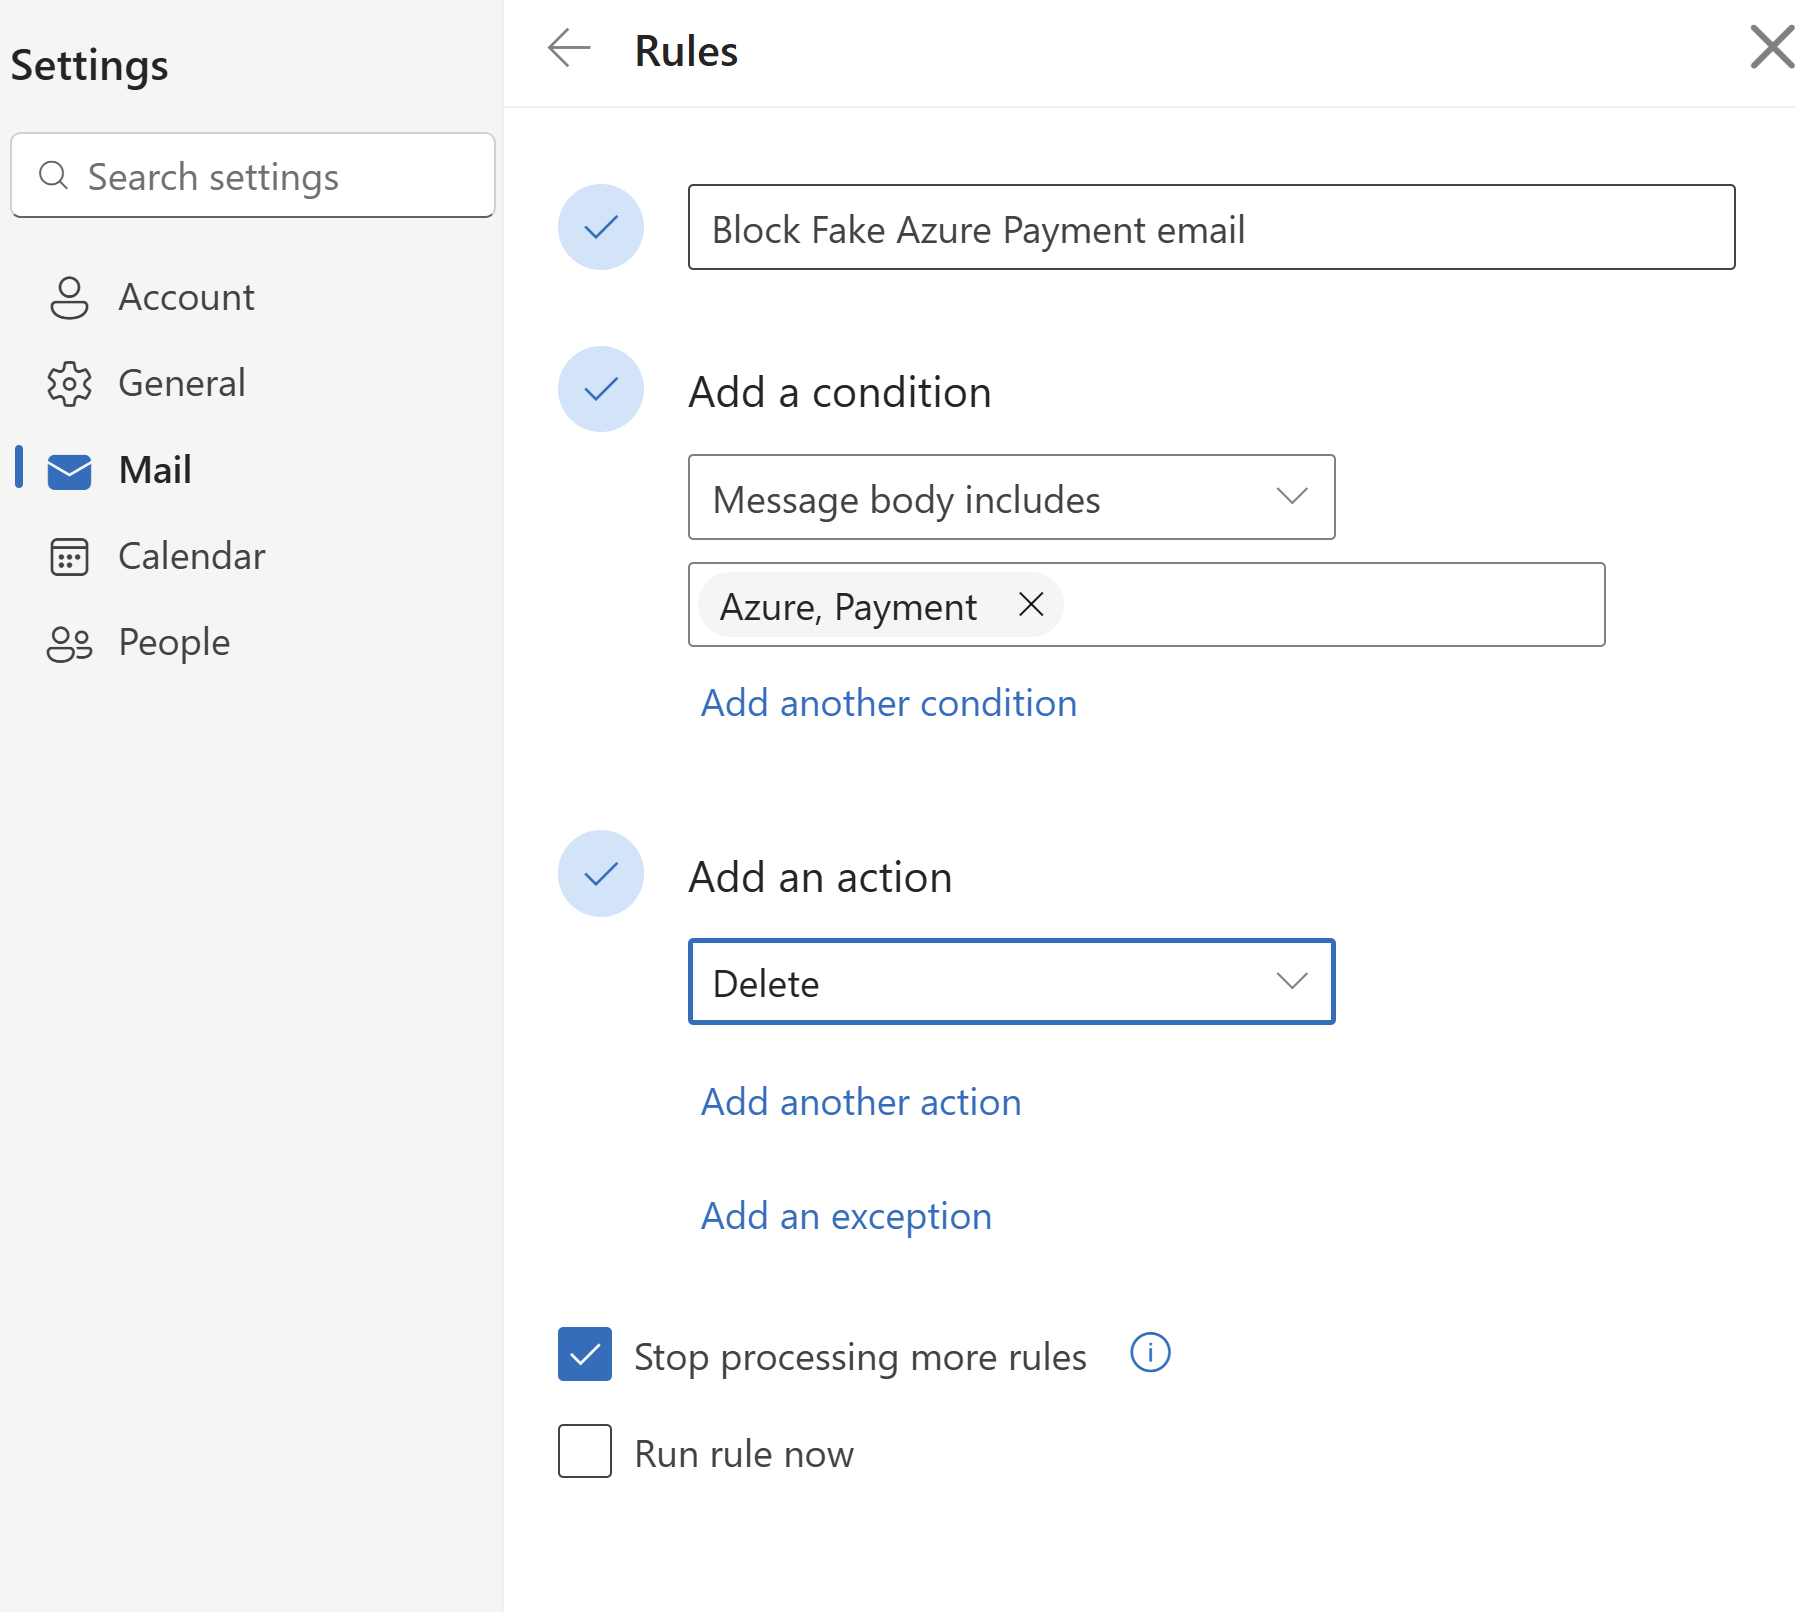Remove the "Azure, Payment" keyword chip
This screenshot has width=1795, height=1612.
(x=1031, y=604)
